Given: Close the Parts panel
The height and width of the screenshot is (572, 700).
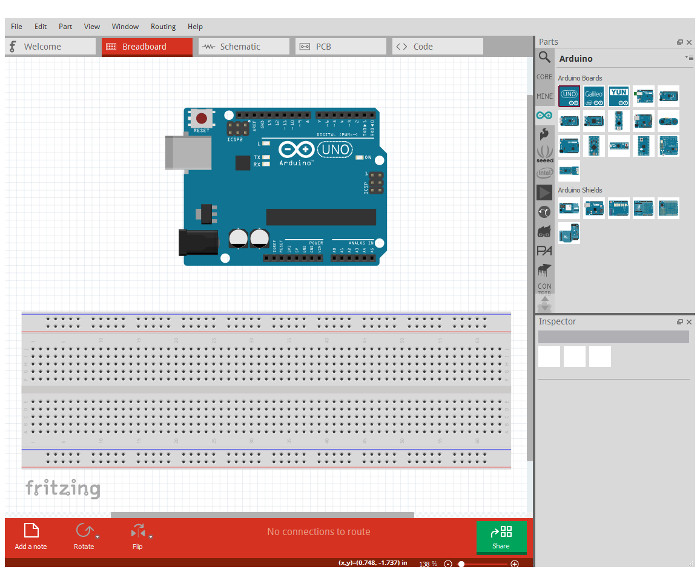Looking at the screenshot, I should click(x=689, y=42).
